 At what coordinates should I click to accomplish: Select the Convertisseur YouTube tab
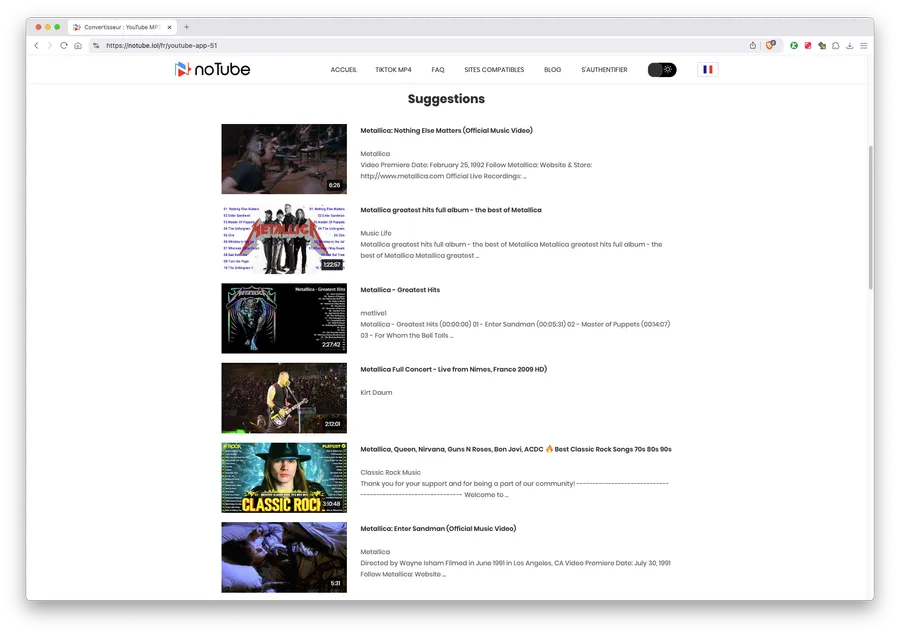tap(122, 27)
